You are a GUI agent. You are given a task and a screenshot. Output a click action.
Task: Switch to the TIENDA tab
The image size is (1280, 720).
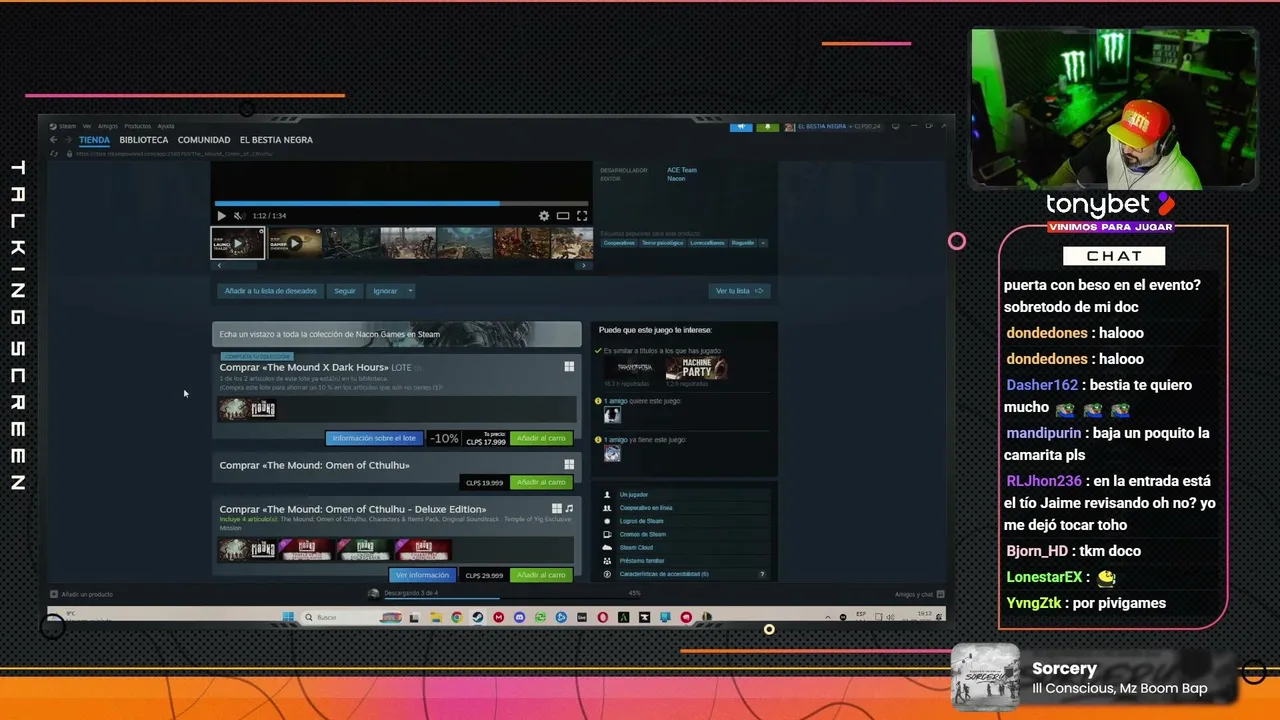coord(94,140)
